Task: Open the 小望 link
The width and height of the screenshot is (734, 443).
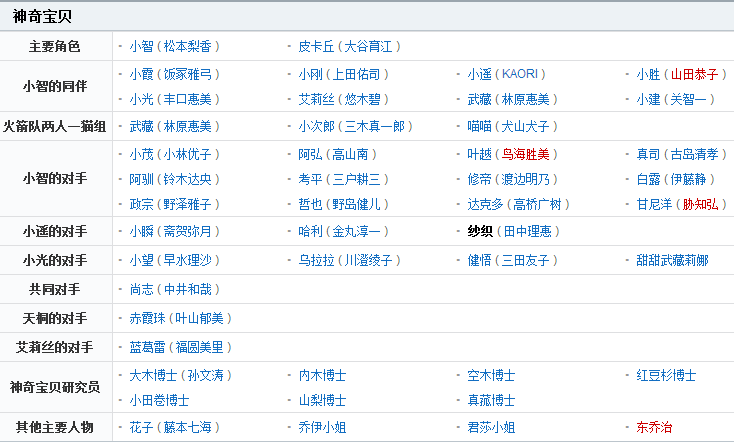Action: point(141,260)
